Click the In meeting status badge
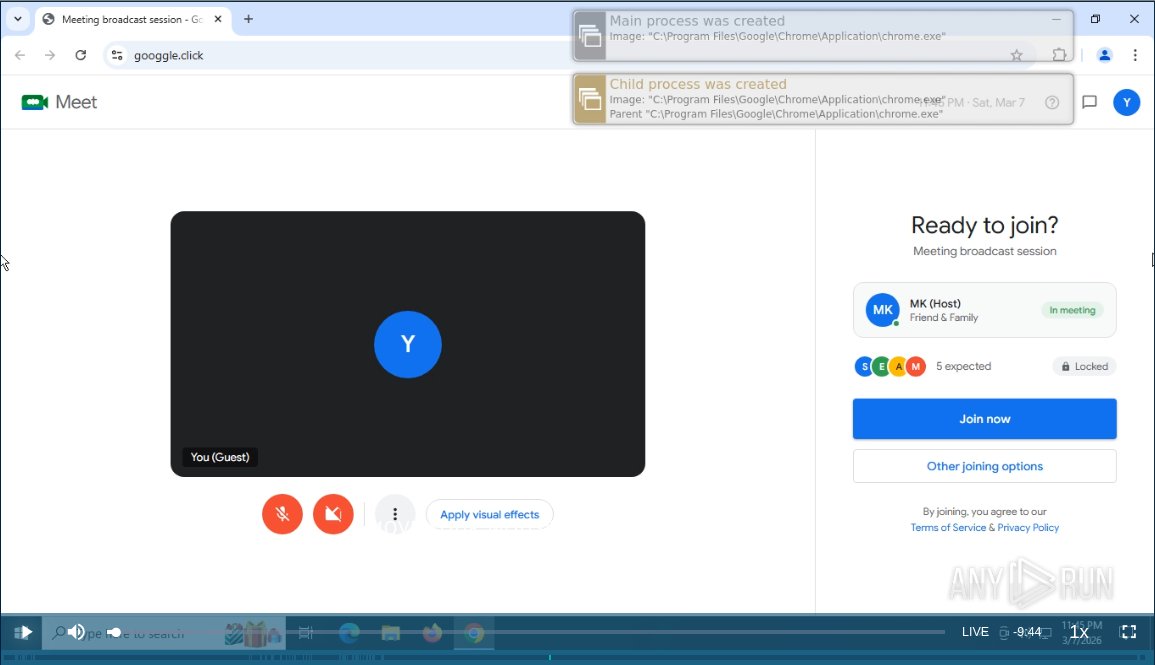This screenshot has height=665, width=1155. (x=1072, y=310)
